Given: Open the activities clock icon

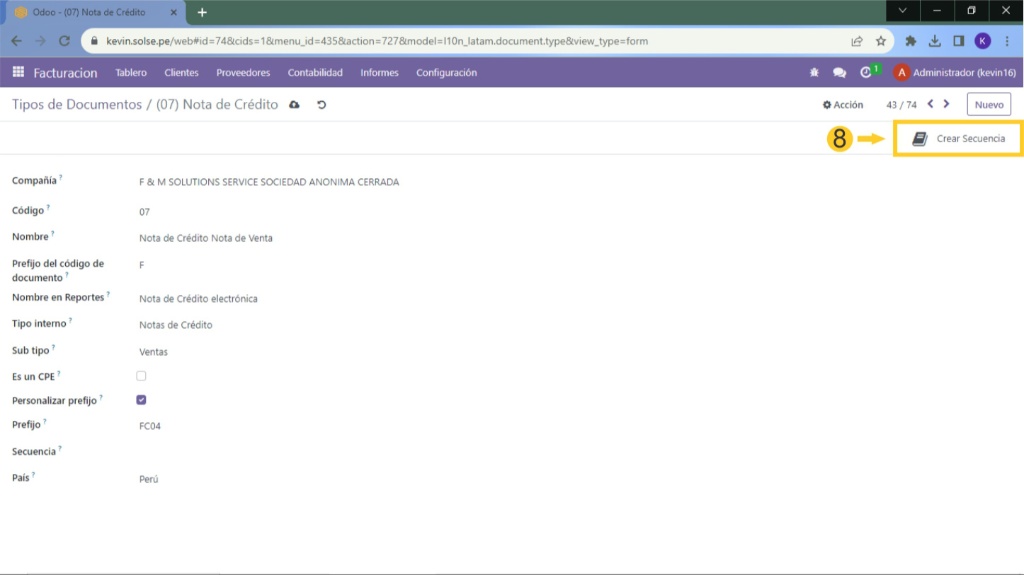Looking at the screenshot, I should point(866,73).
